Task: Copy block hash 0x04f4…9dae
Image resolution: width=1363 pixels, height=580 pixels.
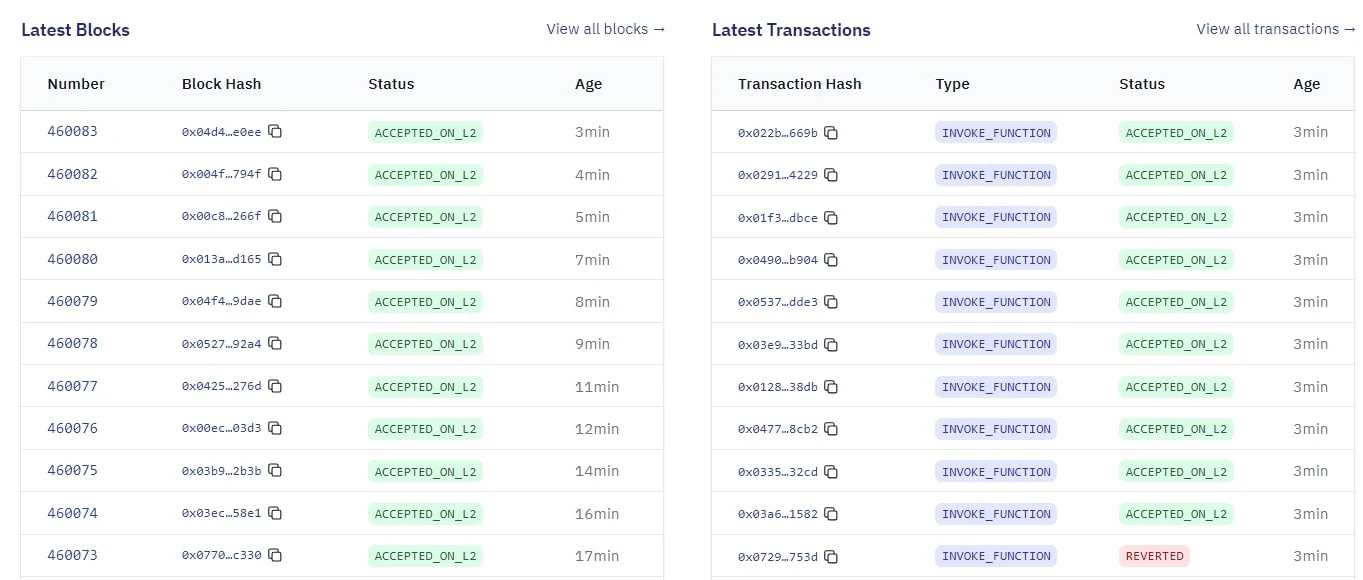Action: pos(275,301)
